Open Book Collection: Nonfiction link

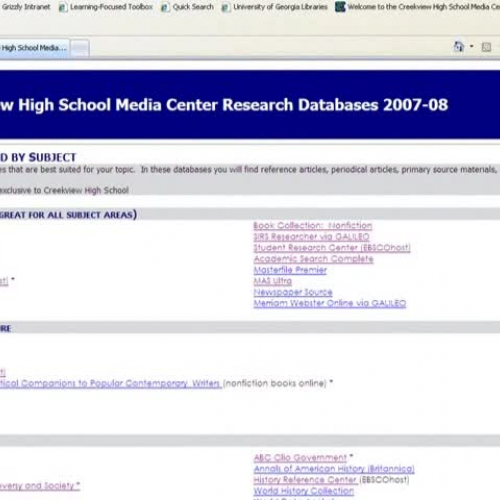[313, 226]
